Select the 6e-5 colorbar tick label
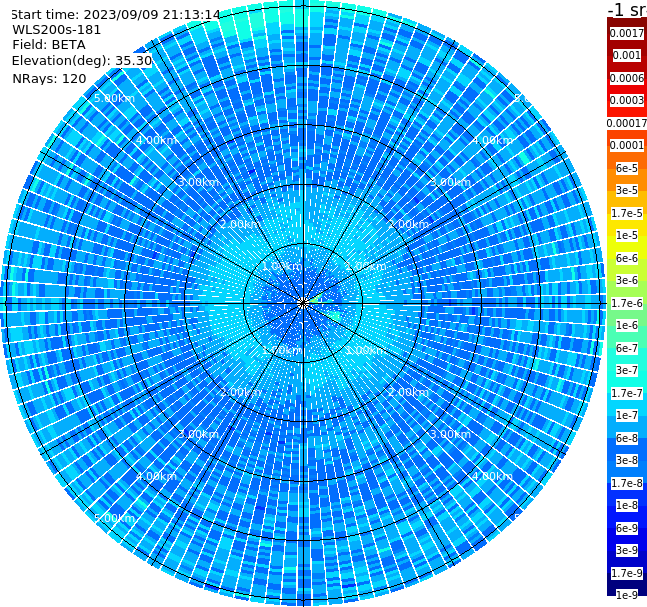This screenshot has width=647, height=607. pyautogui.click(x=627, y=168)
